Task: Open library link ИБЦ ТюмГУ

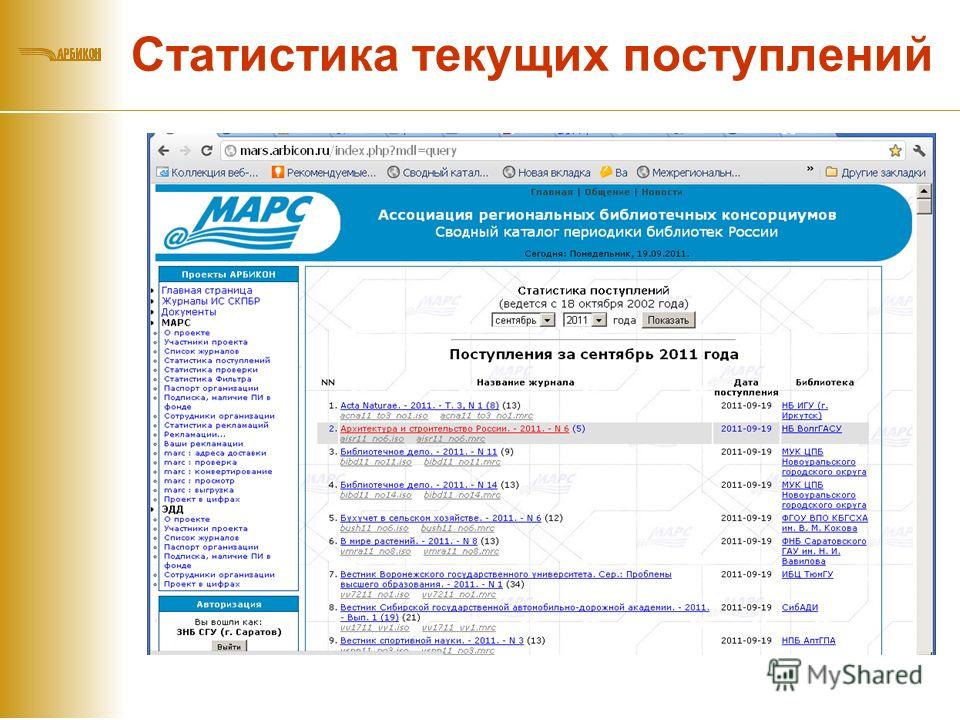Action: (x=807, y=574)
